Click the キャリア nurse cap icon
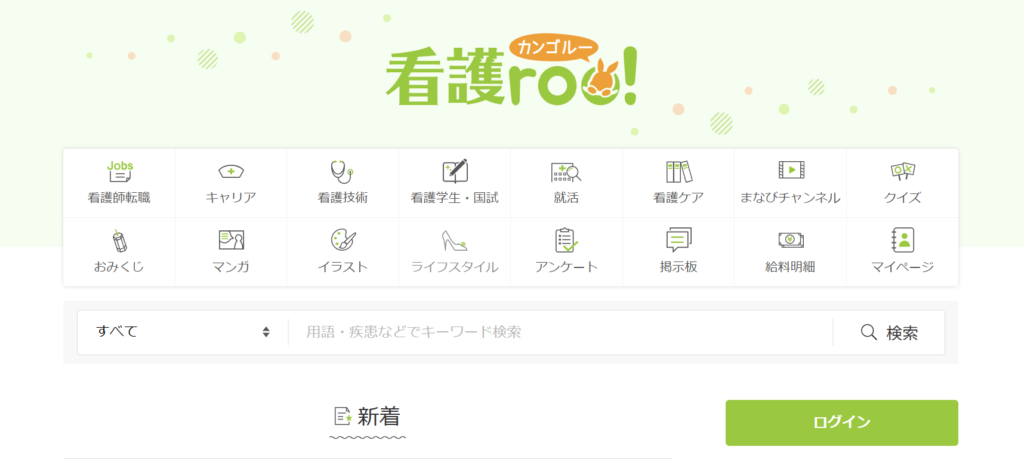Viewport: 1024px width, 459px height. [231, 171]
